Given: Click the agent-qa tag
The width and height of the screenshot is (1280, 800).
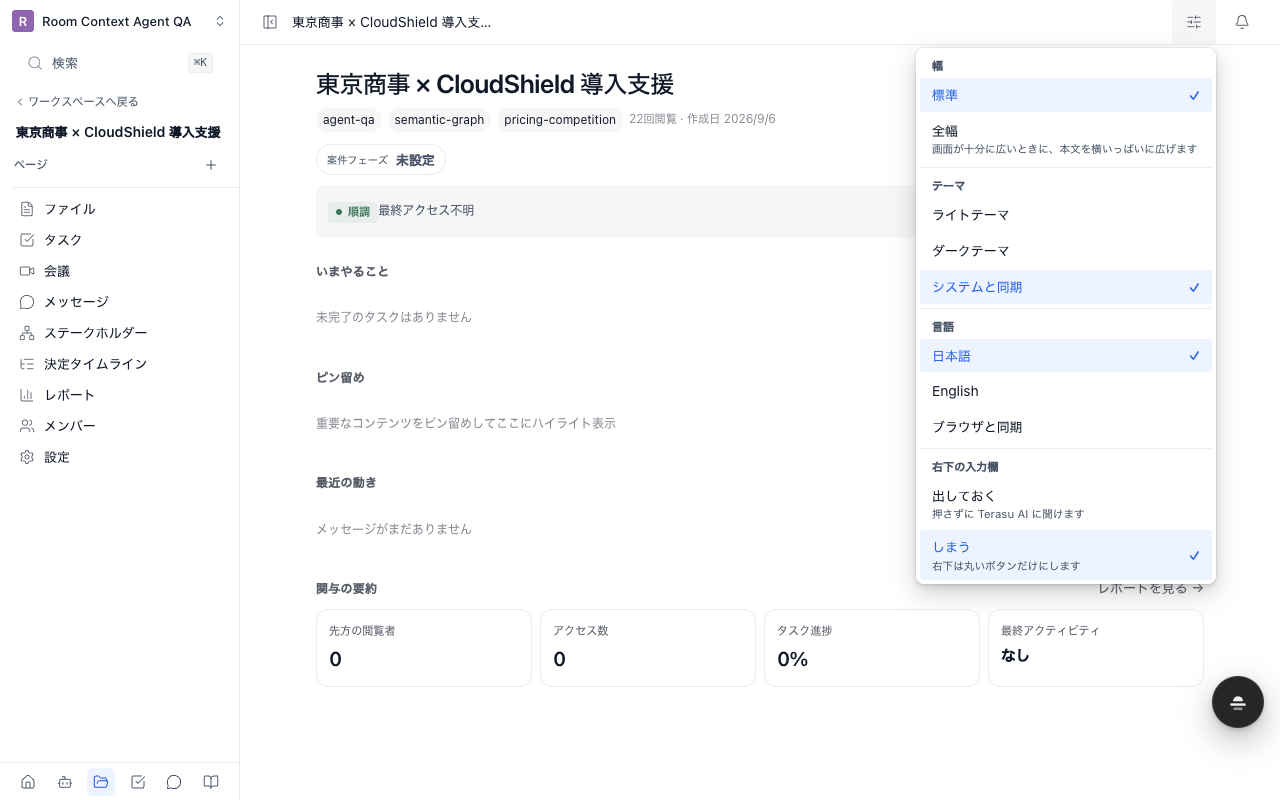Looking at the screenshot, I should pyautogui.click(x=349, y=120).
